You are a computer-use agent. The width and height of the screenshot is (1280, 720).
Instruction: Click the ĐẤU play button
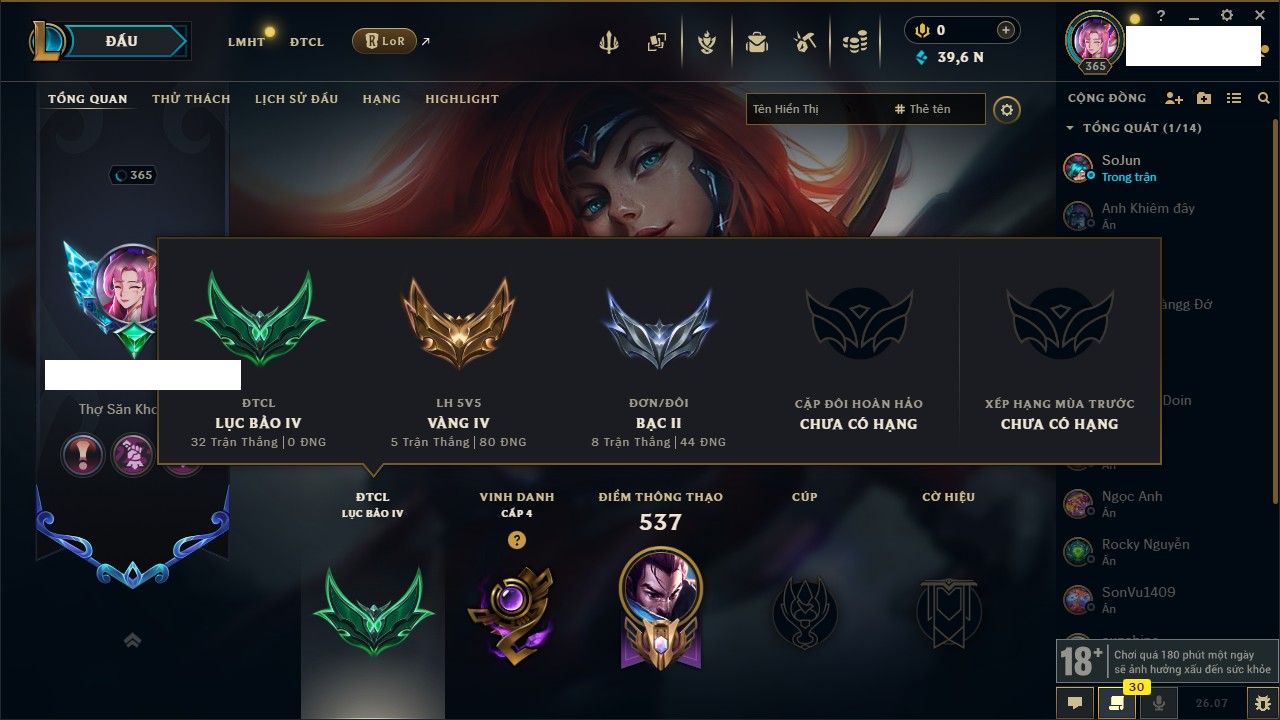pyautogui.click(x=121, y=41)
